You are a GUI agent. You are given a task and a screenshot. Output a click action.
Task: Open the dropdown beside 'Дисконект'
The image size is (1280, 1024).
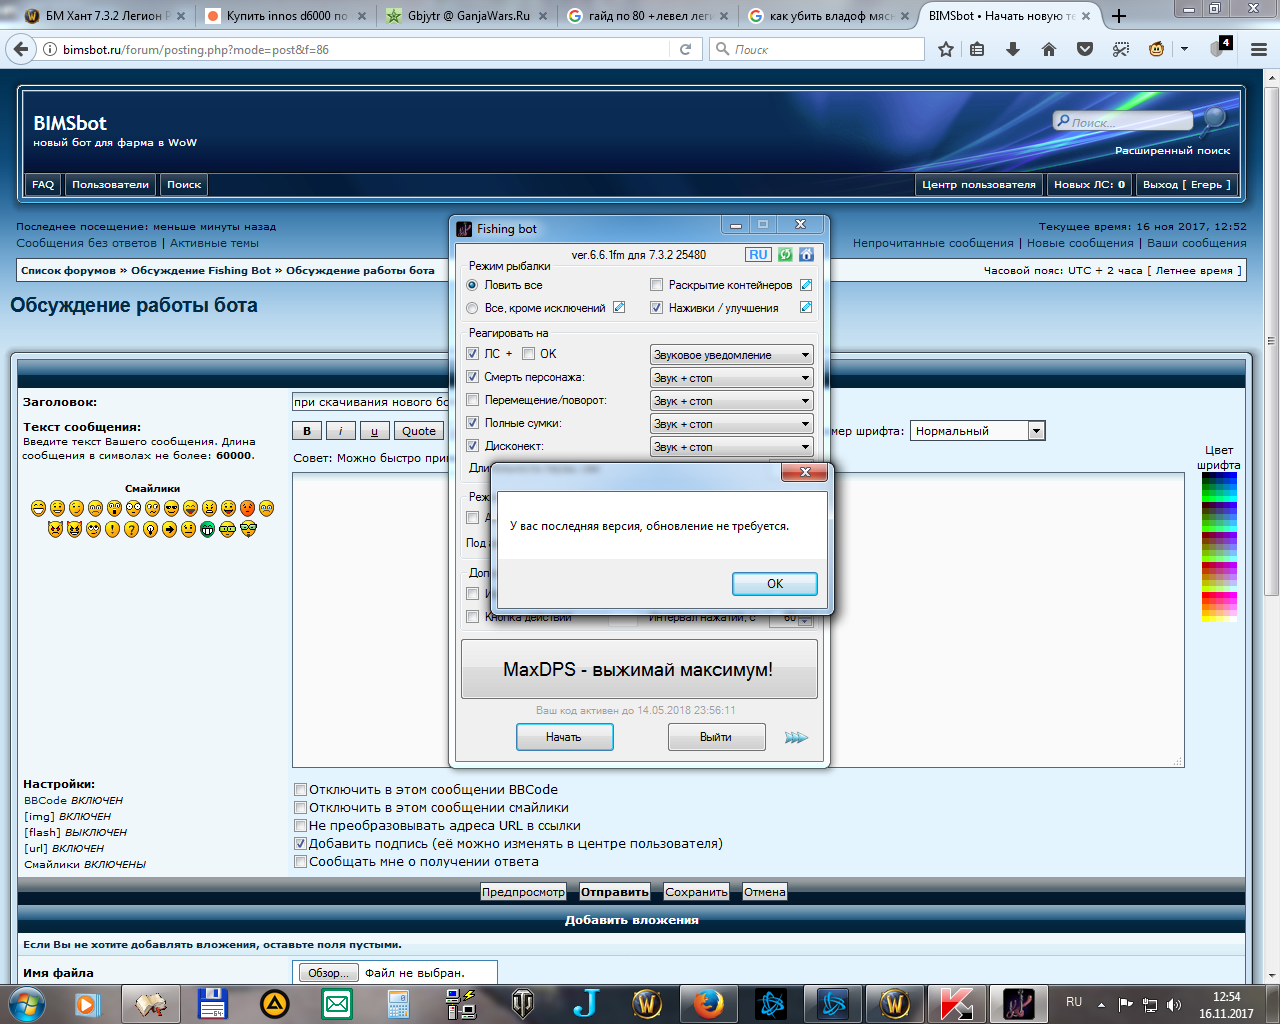click(x=731, y=447)
